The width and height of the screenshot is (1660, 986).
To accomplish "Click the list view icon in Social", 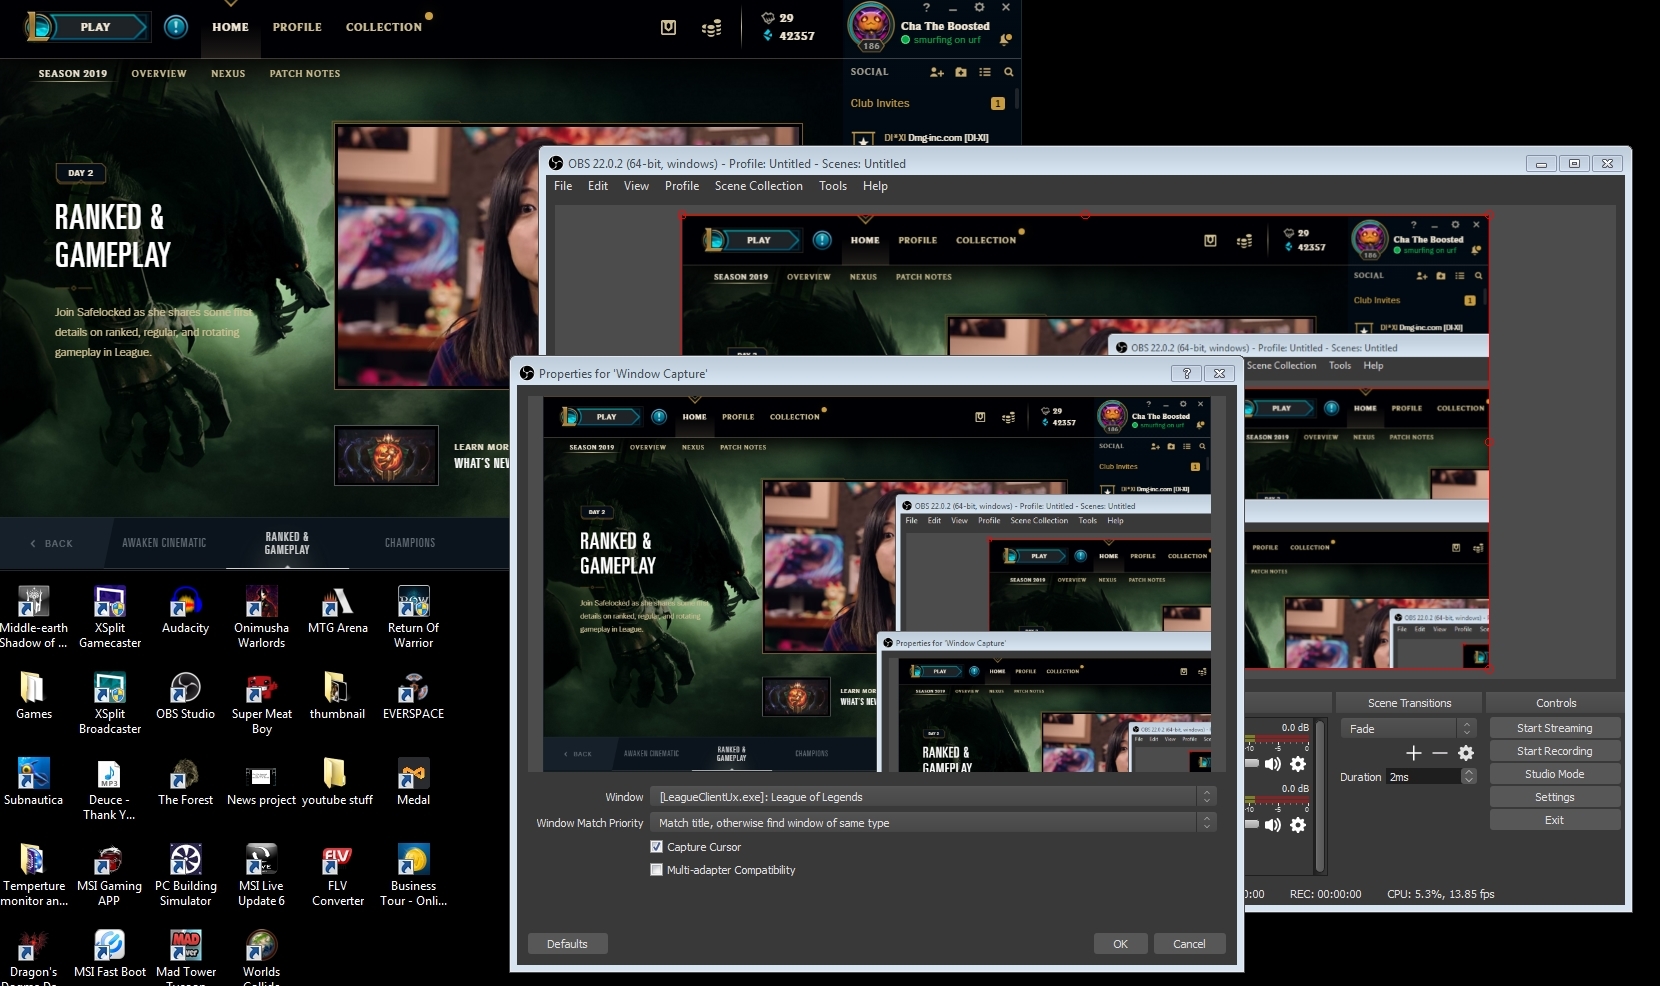I will coord(985,72).
